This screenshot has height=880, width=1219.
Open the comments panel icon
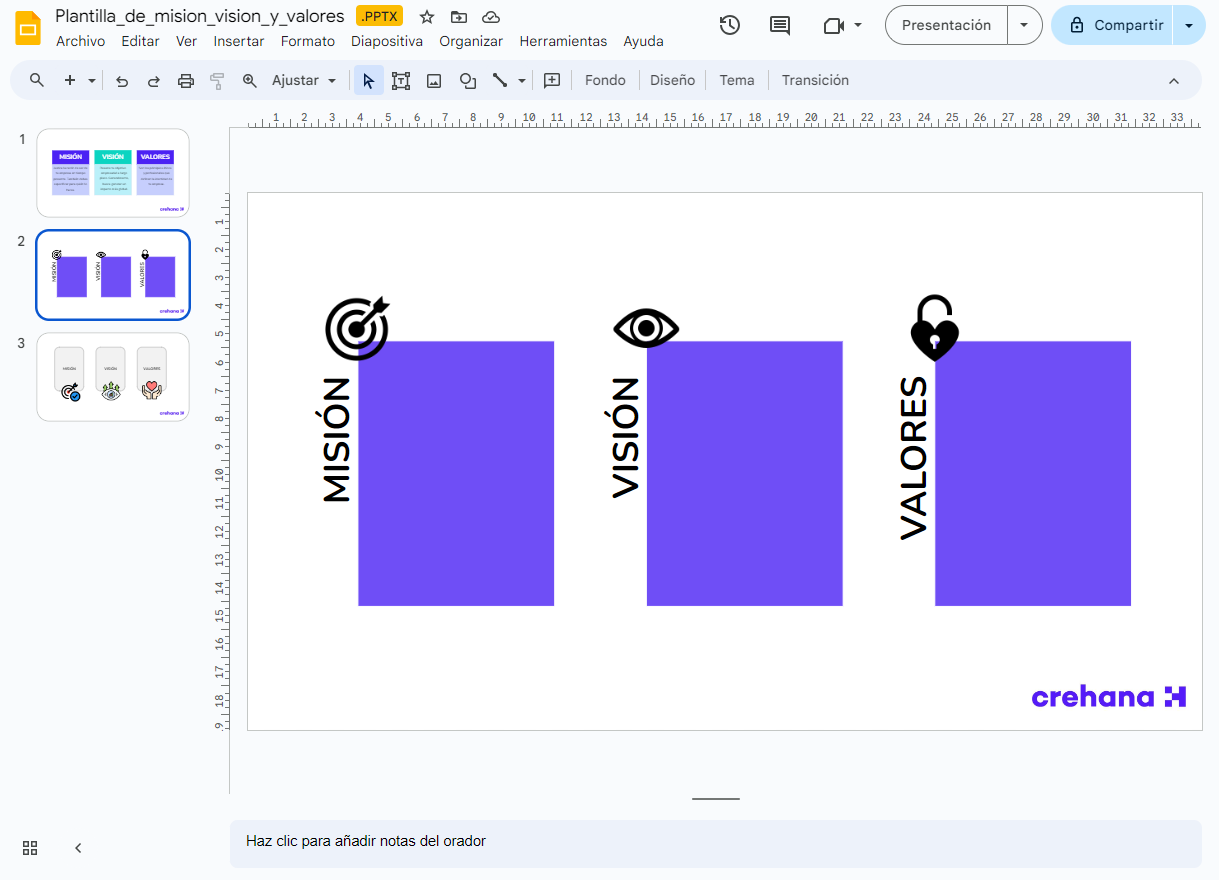click(x=780, y=25)
